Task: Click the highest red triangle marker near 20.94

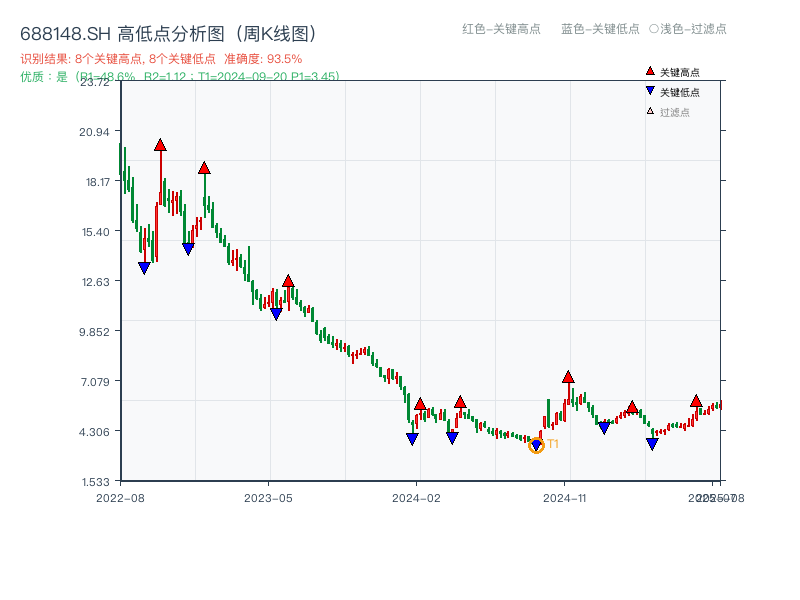Action: point(161,145)
